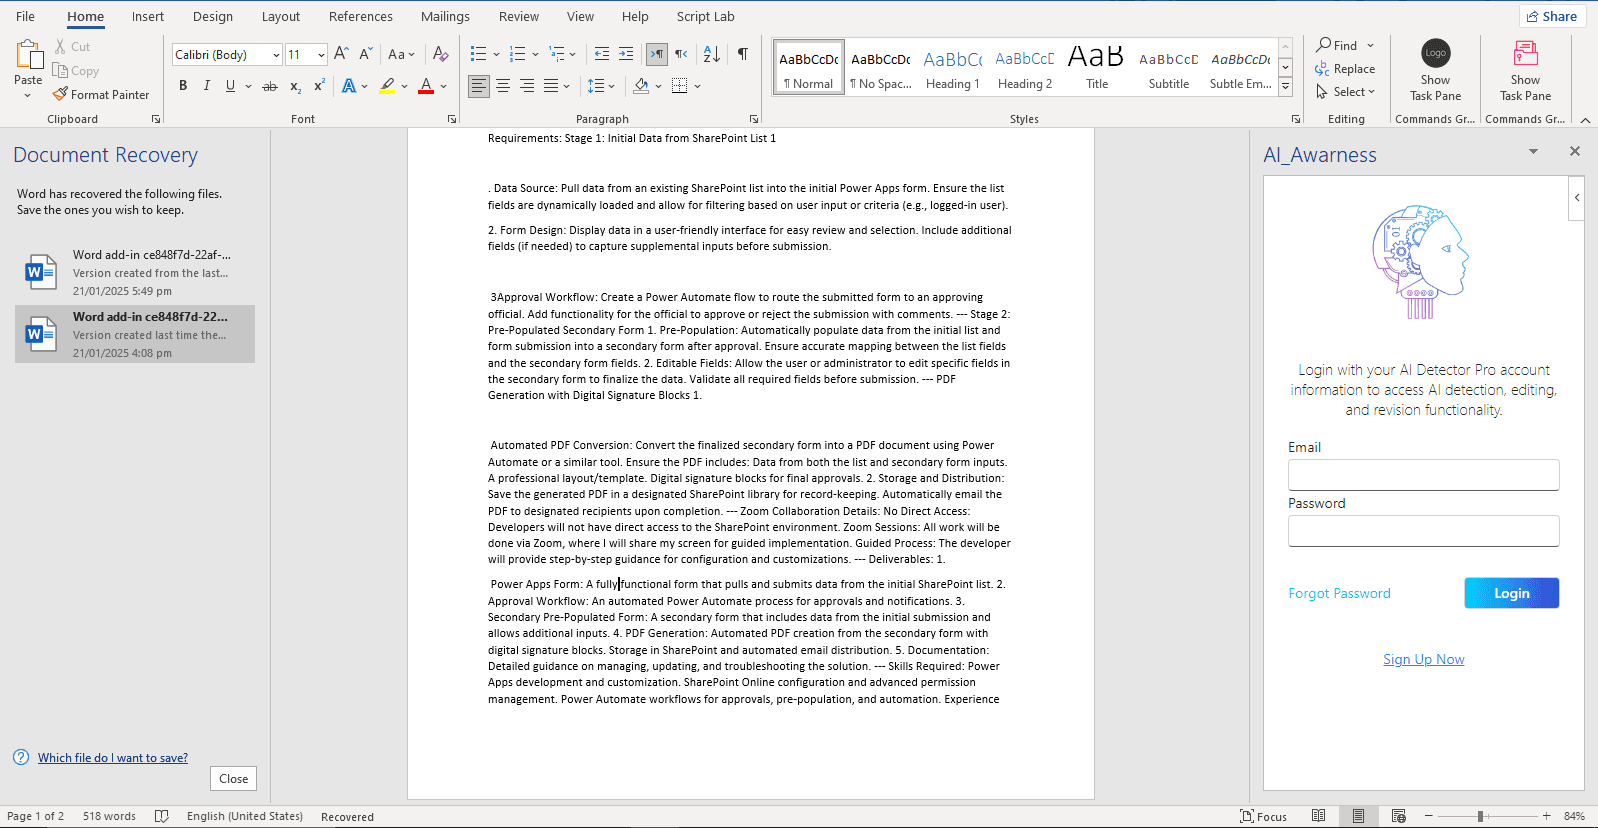Viewport: 1598px width, 828px height.
Task: Open the Select dropdown in Editing
Action: (x=1346, y=92)
